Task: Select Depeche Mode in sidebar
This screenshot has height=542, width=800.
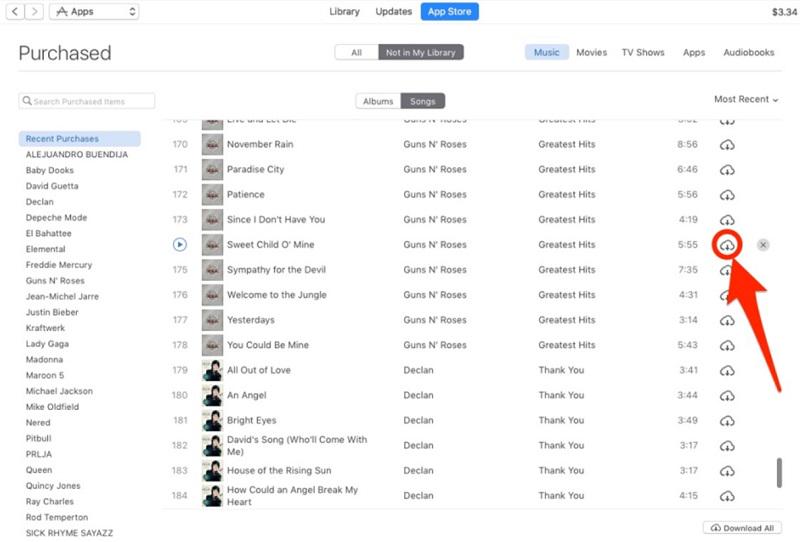Action: pyautogui.click(x=56, y=217)
